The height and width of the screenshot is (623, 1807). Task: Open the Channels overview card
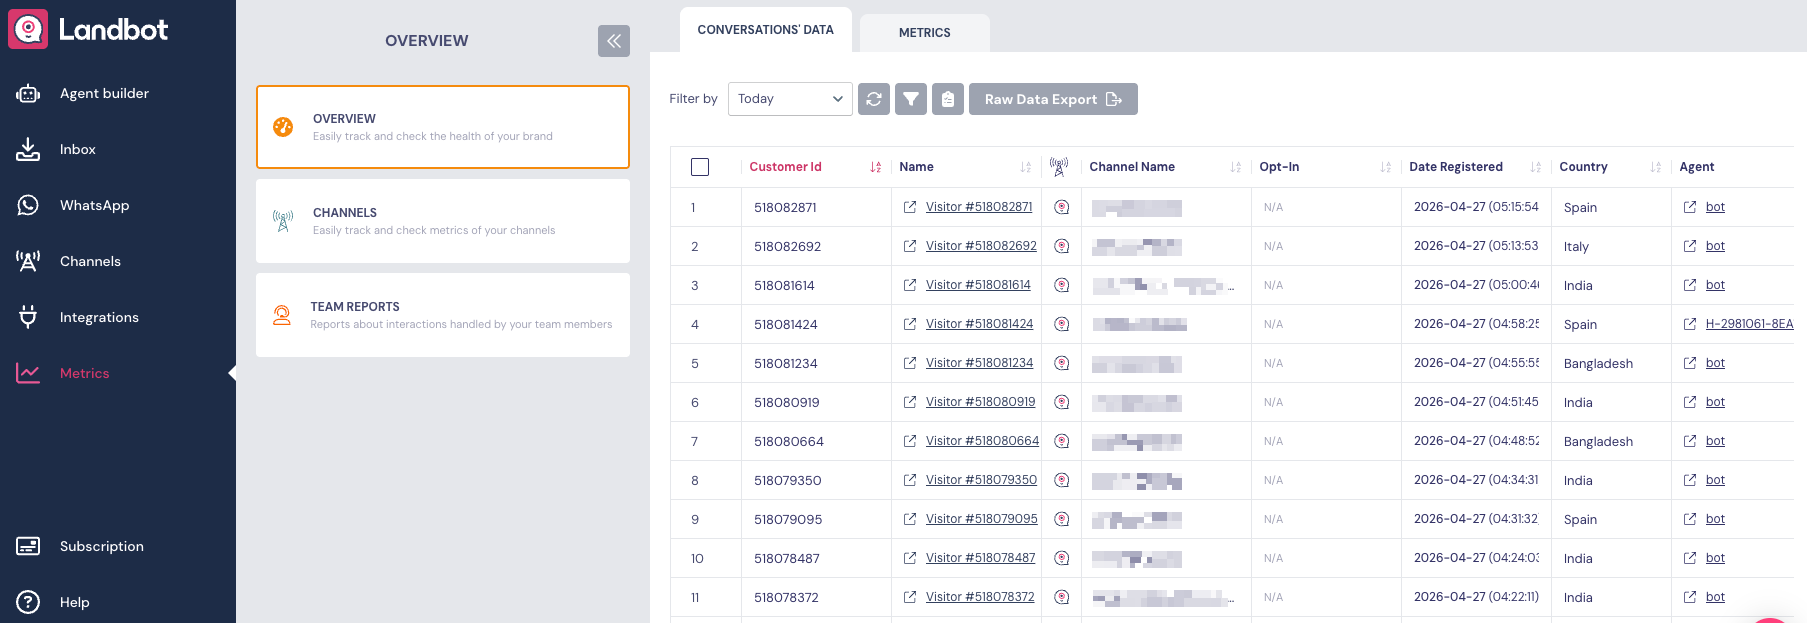pyautogui.click(x=442, y=221)
